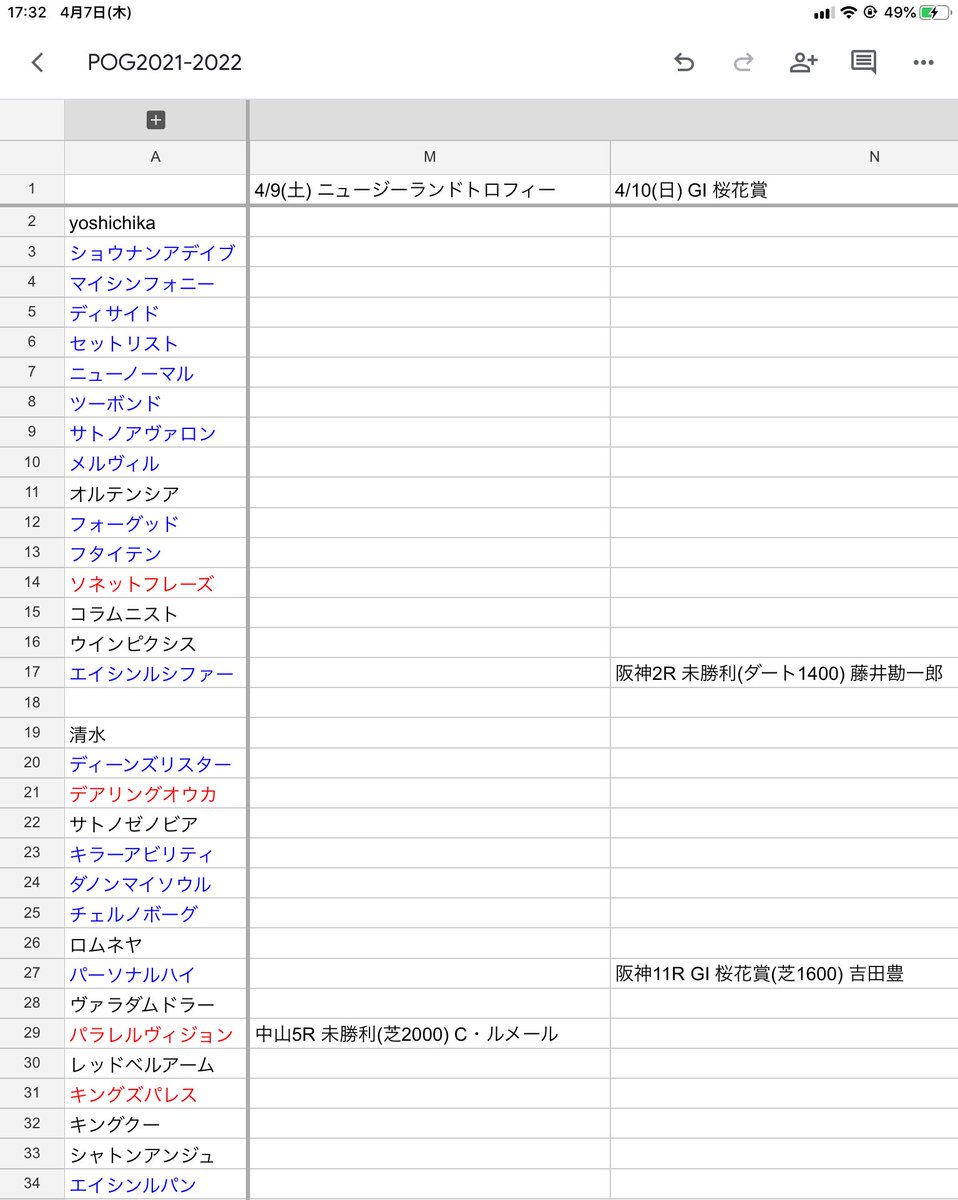Select cell '清水'

(155, 734)
